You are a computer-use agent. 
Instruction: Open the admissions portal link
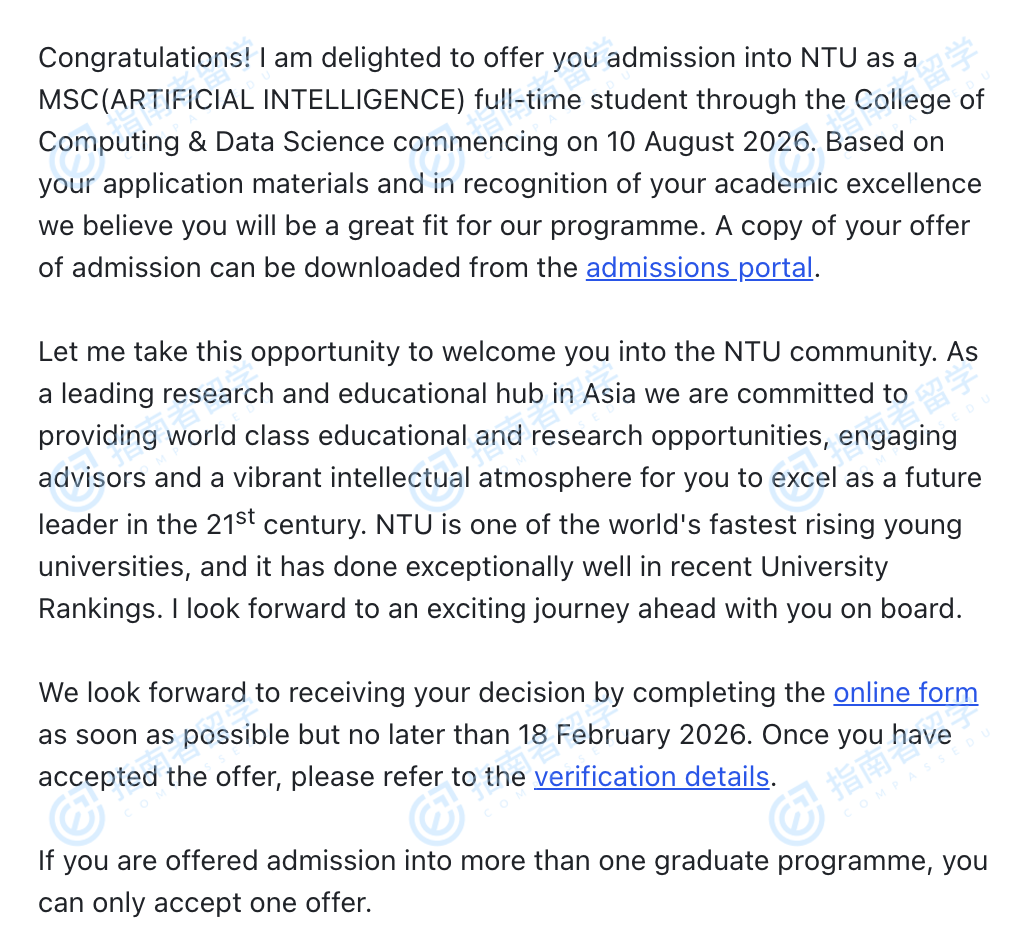point(699,268)
